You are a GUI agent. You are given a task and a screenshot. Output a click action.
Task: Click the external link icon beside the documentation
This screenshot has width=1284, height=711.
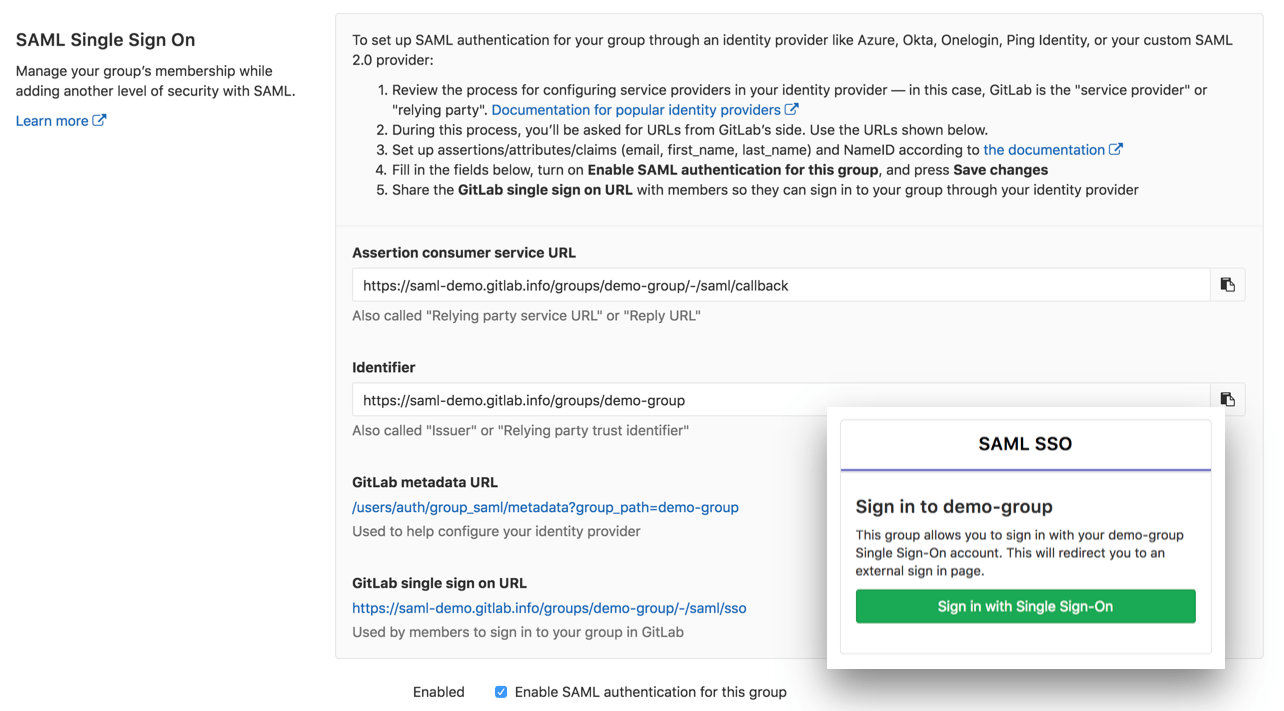tap(1117, 149)
